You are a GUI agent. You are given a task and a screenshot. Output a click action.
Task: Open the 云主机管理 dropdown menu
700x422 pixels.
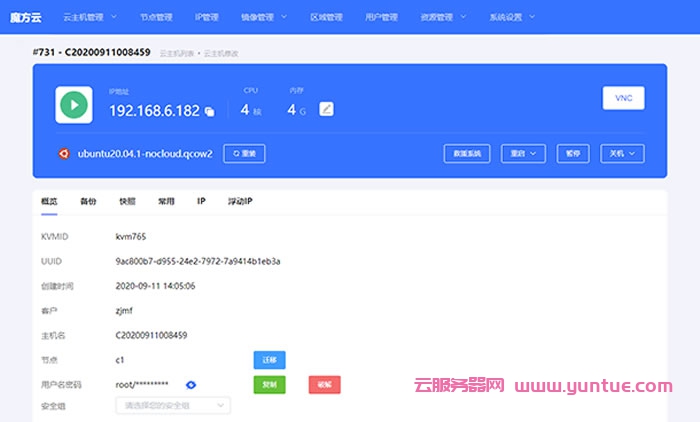pyautogui.click(x=90, y=17)
